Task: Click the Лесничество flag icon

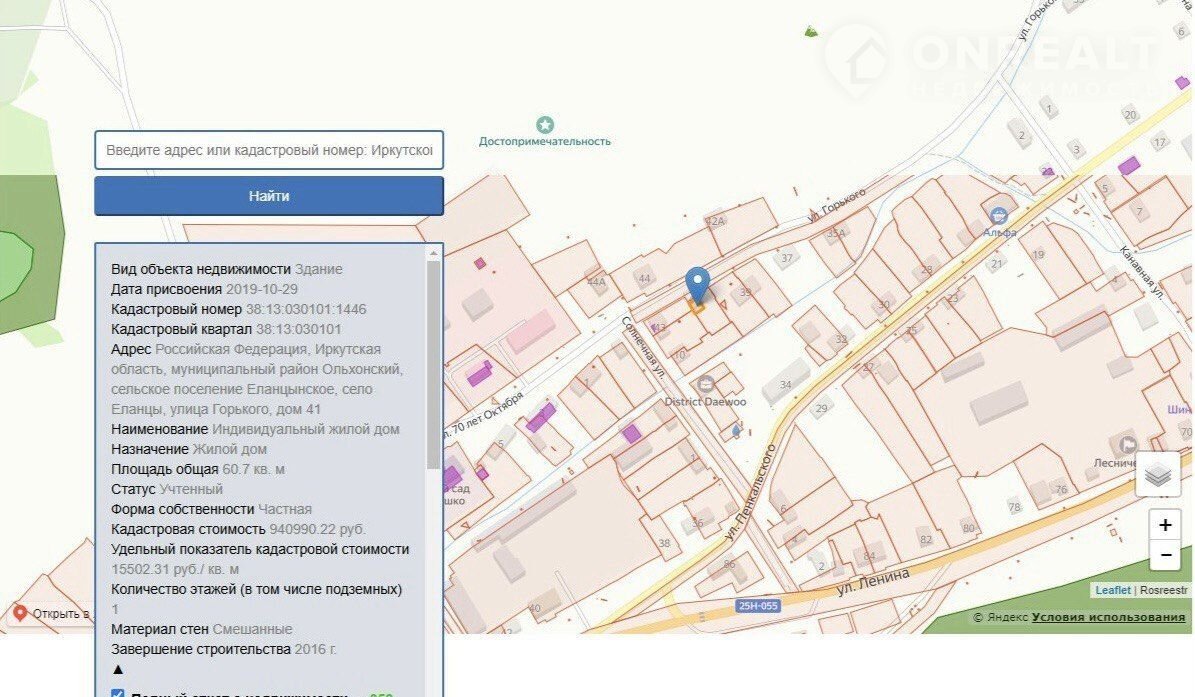Action: [1130, 444]
